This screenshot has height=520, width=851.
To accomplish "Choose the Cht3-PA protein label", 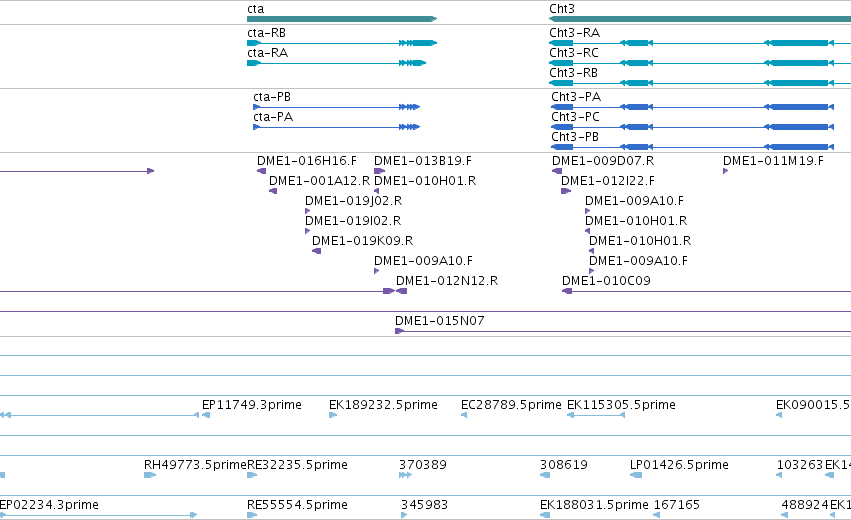I will point(576,97).
